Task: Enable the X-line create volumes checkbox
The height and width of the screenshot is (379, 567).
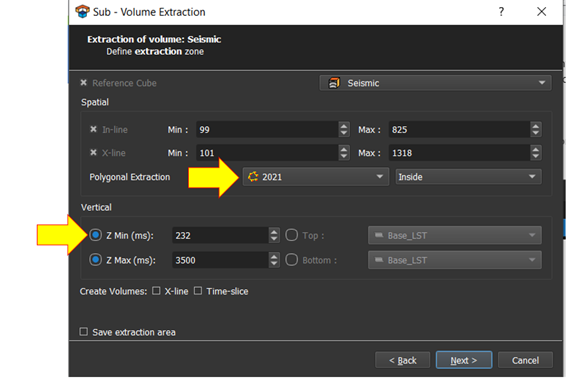Action: tap(156, 291)
